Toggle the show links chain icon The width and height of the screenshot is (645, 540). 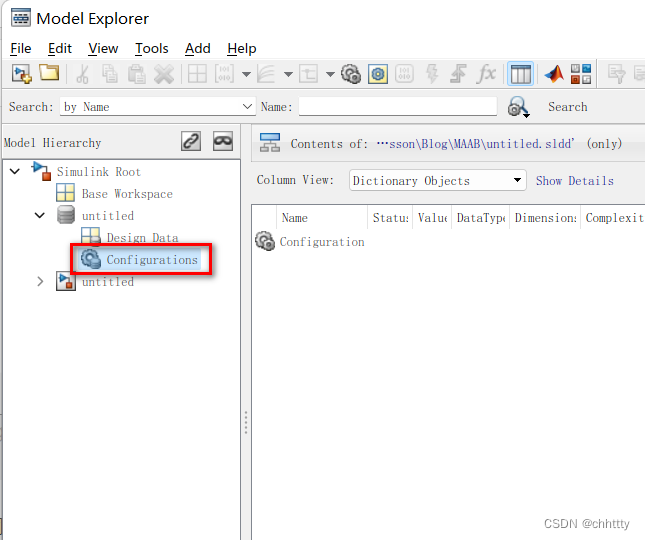[x=191, y=141]
